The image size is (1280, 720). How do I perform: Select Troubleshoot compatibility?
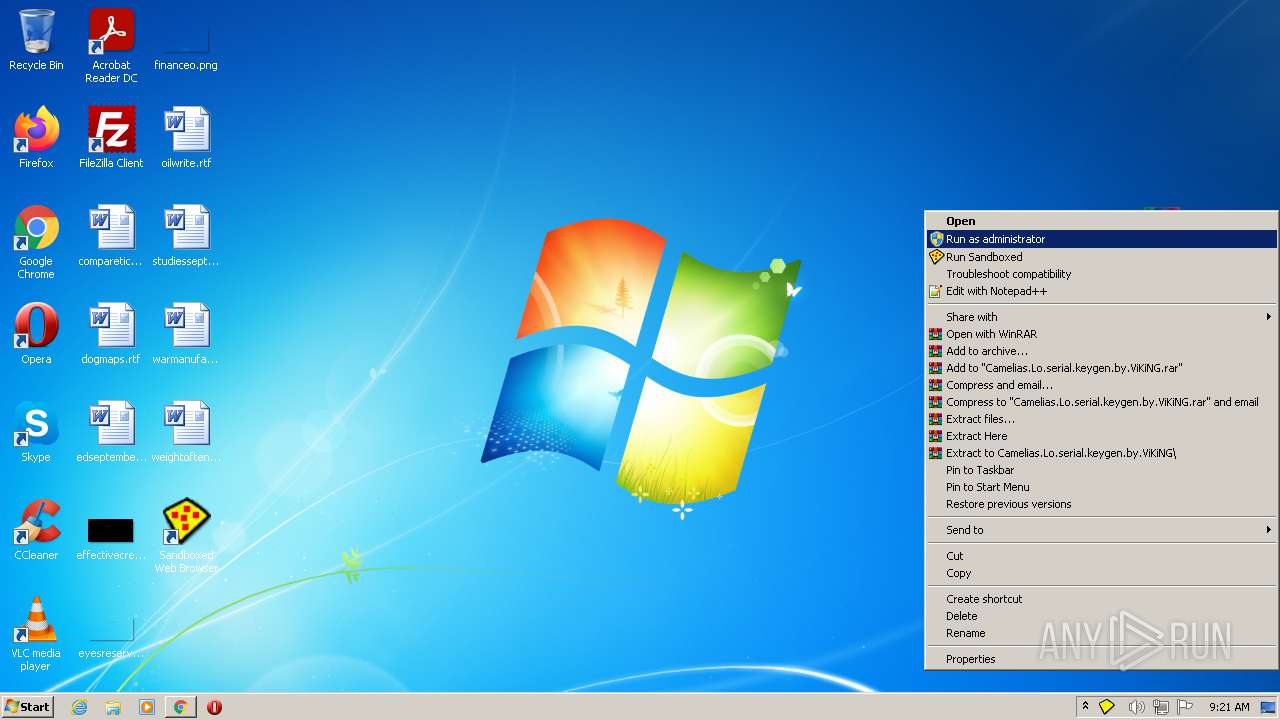1101,274
